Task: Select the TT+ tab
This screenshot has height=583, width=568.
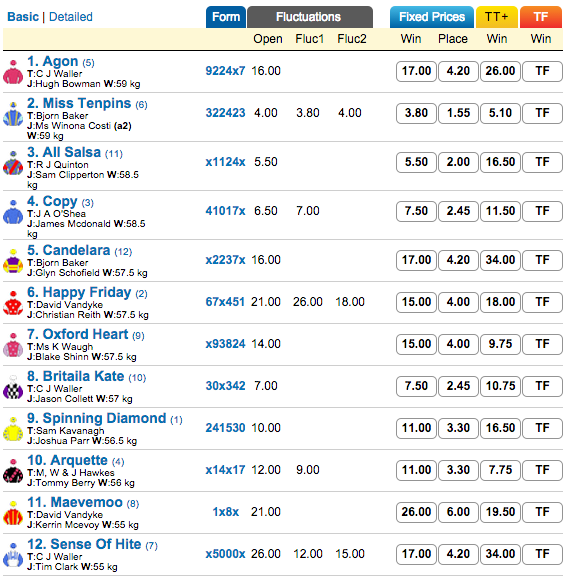Action: pyautogui.click(x=496, y=17)
